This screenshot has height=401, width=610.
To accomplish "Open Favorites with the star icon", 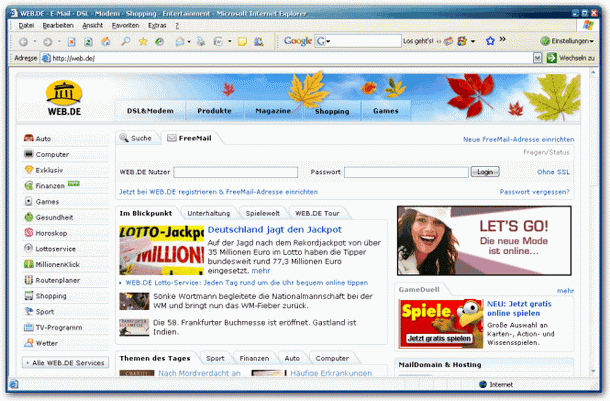I will (x=143, y=41).
